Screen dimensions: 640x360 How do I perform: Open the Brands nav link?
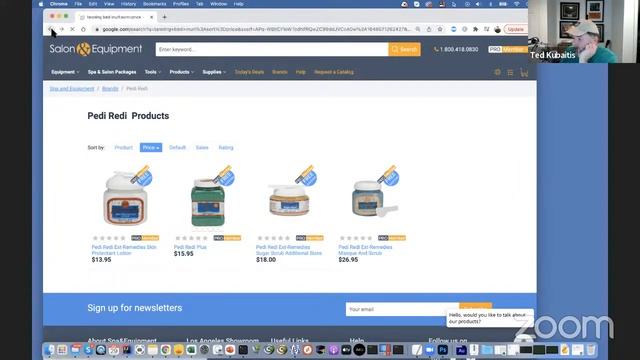coord(280,72)
